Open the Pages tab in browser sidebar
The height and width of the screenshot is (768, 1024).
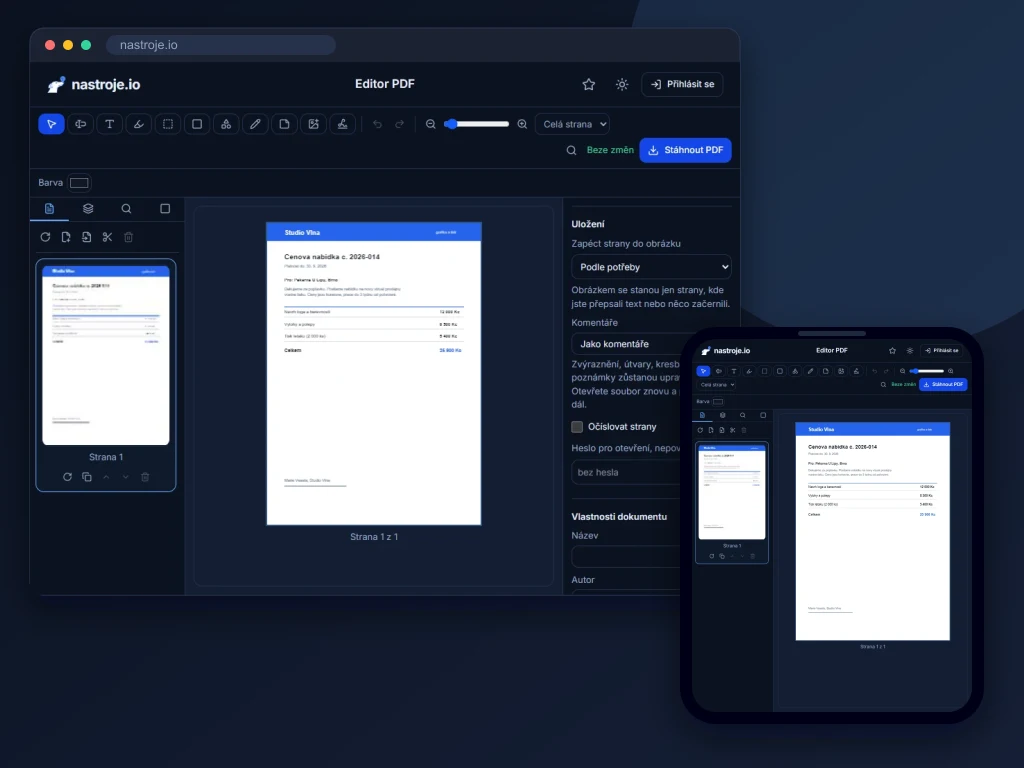click(49, 208)
